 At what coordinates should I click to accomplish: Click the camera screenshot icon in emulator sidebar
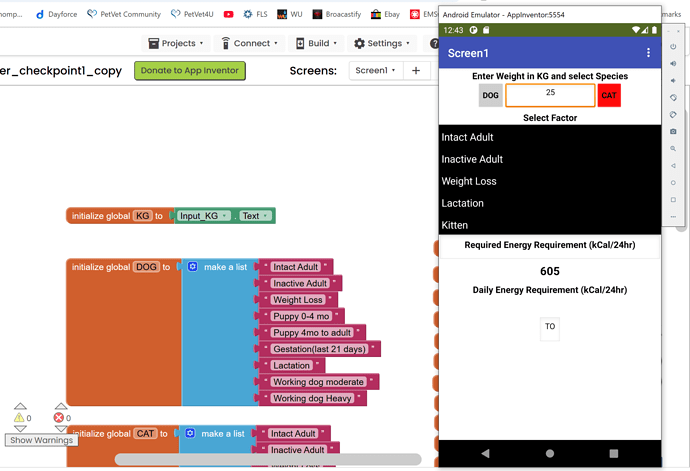click(673, 132)
